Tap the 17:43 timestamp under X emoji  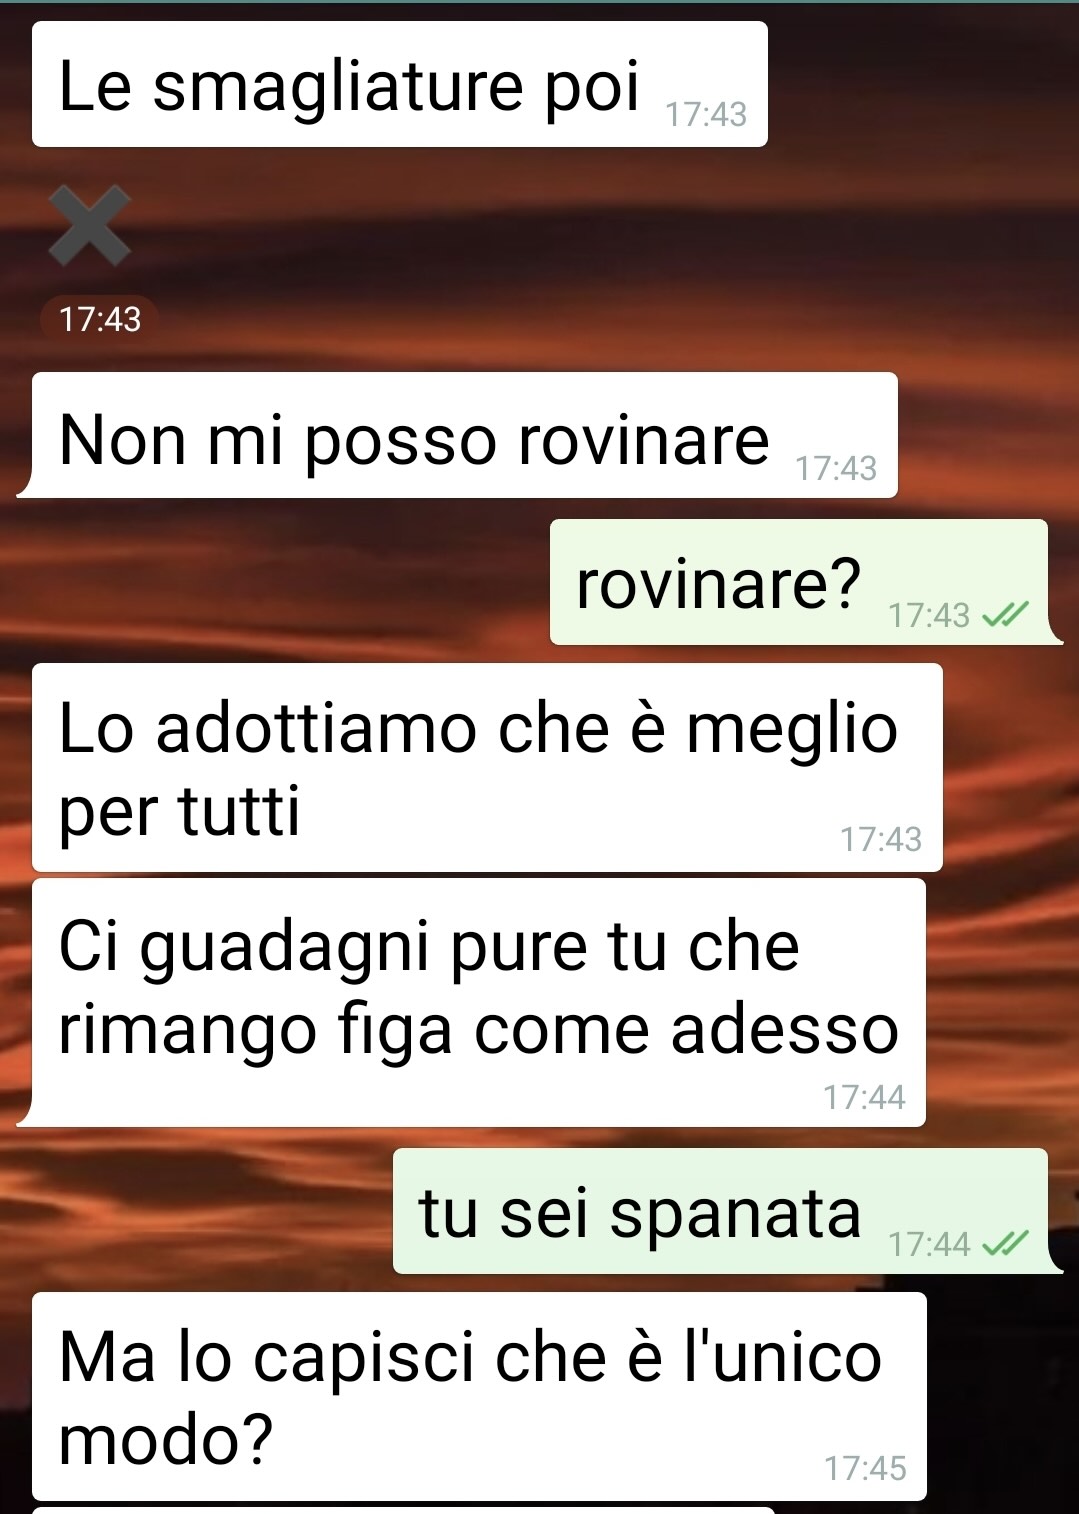coord(100,319)
